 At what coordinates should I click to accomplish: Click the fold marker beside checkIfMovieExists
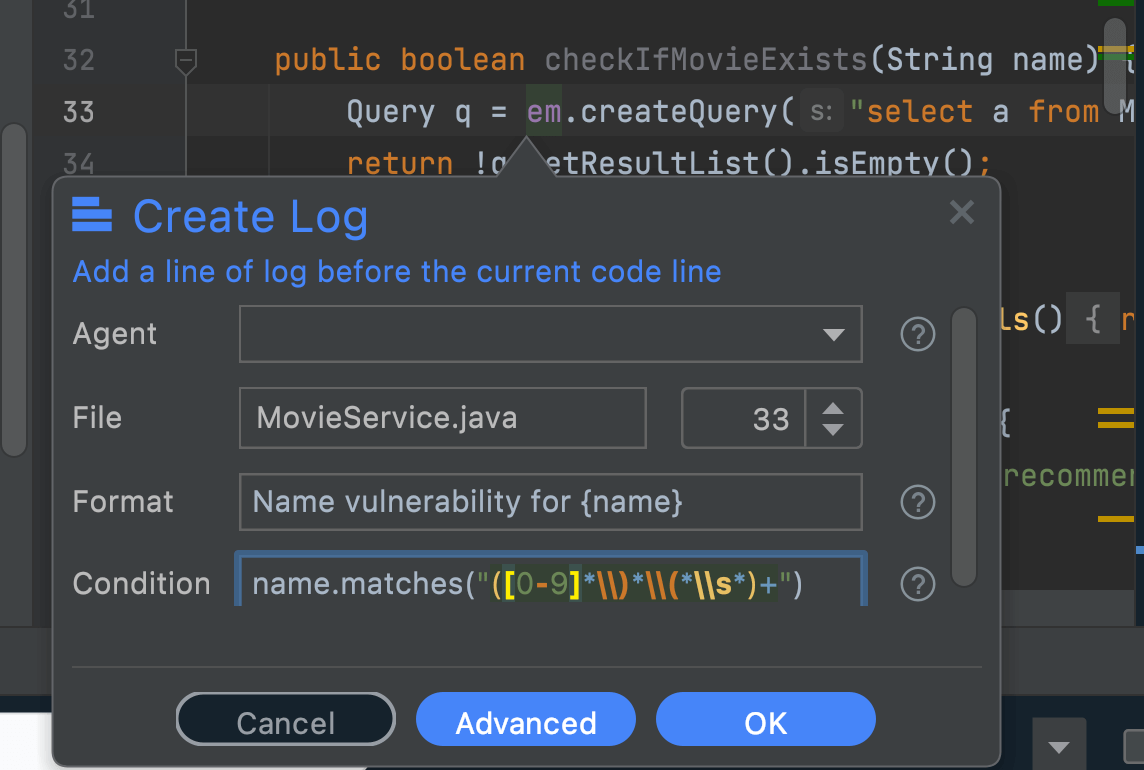click(x=186, y=60)
